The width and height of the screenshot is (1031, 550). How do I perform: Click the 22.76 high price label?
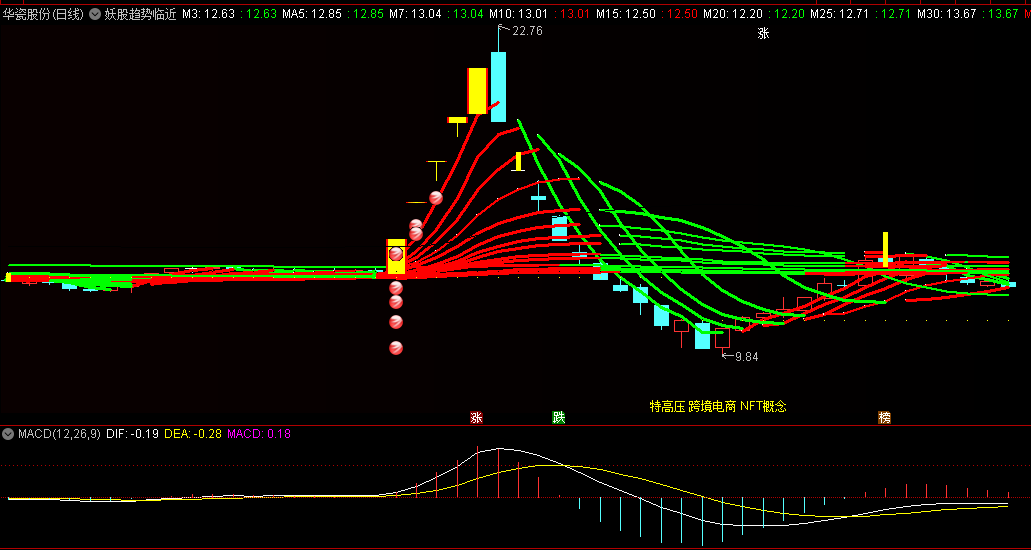(x=527, y=30)
